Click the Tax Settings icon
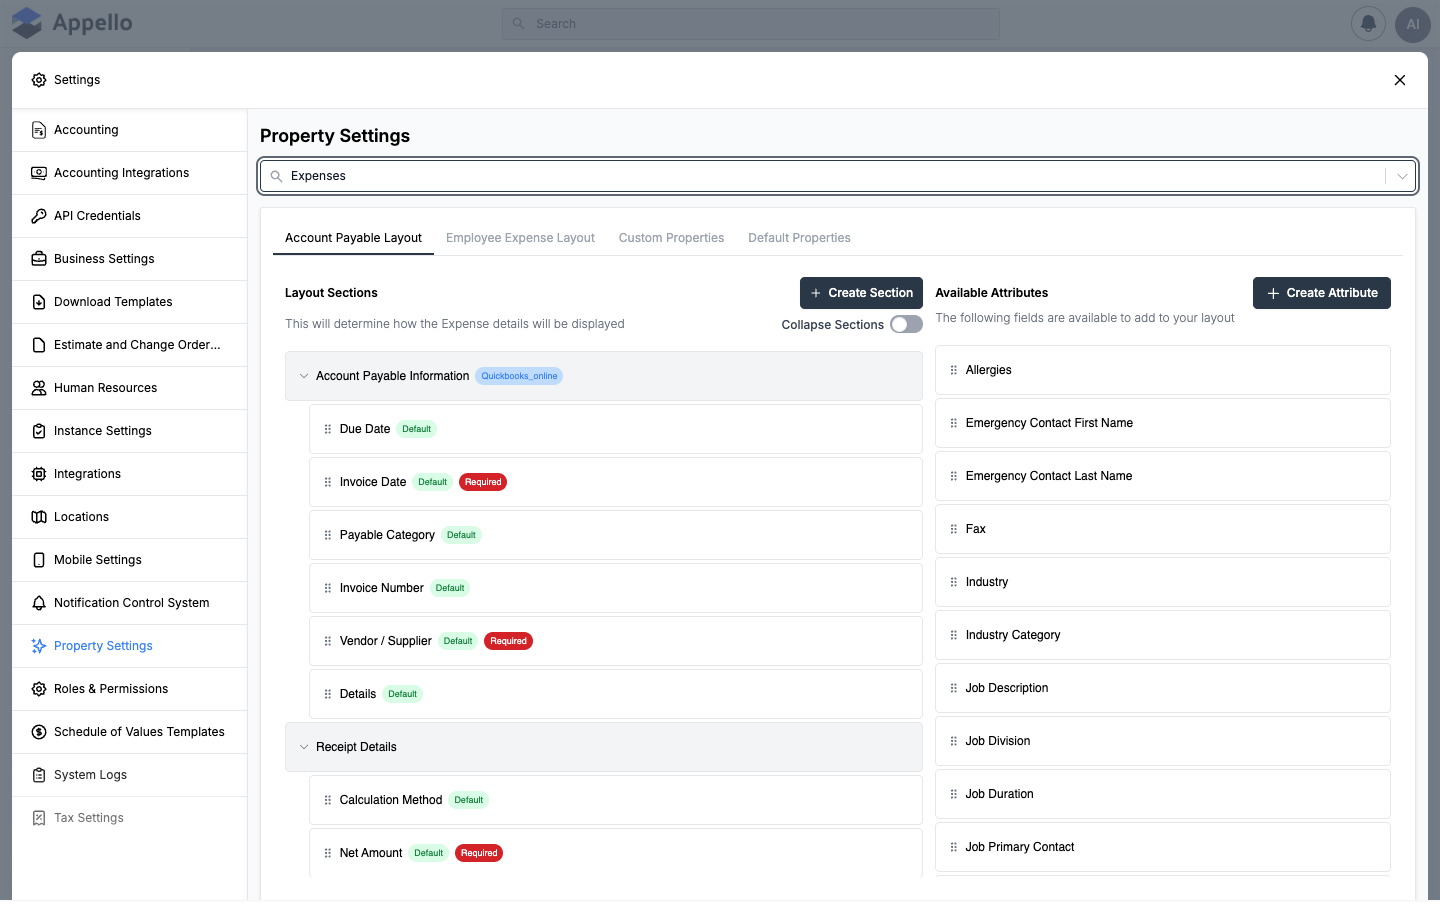 click(x=39, y=818)
